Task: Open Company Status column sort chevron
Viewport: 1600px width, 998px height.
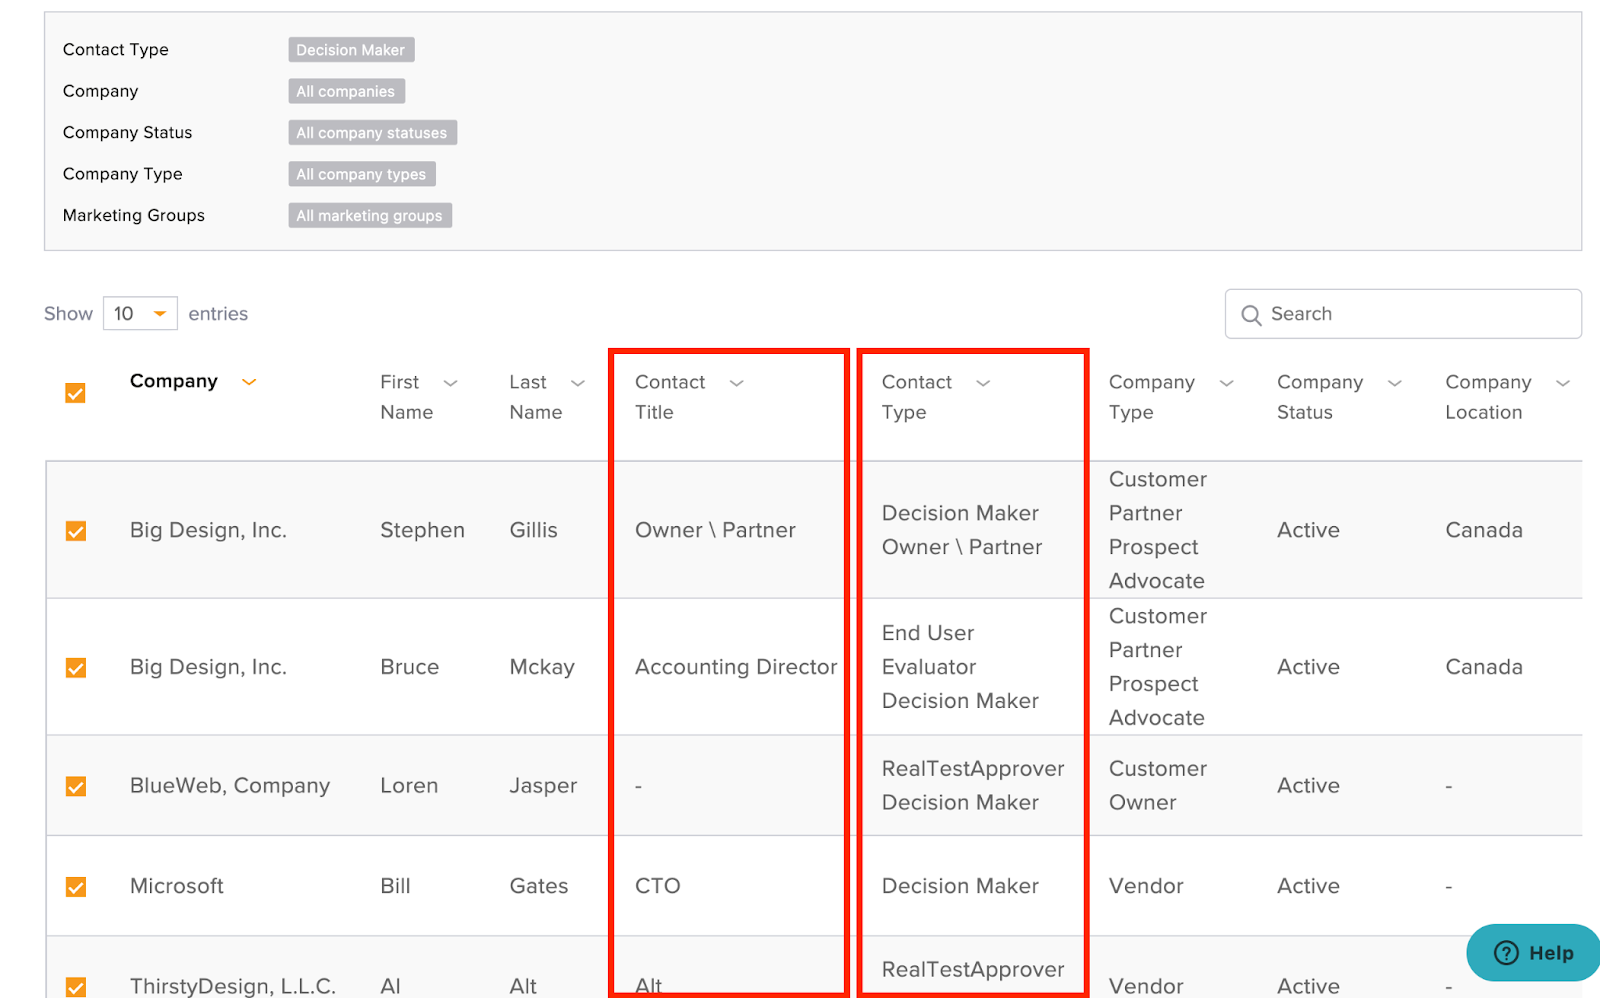Action: click(1395, 383)
